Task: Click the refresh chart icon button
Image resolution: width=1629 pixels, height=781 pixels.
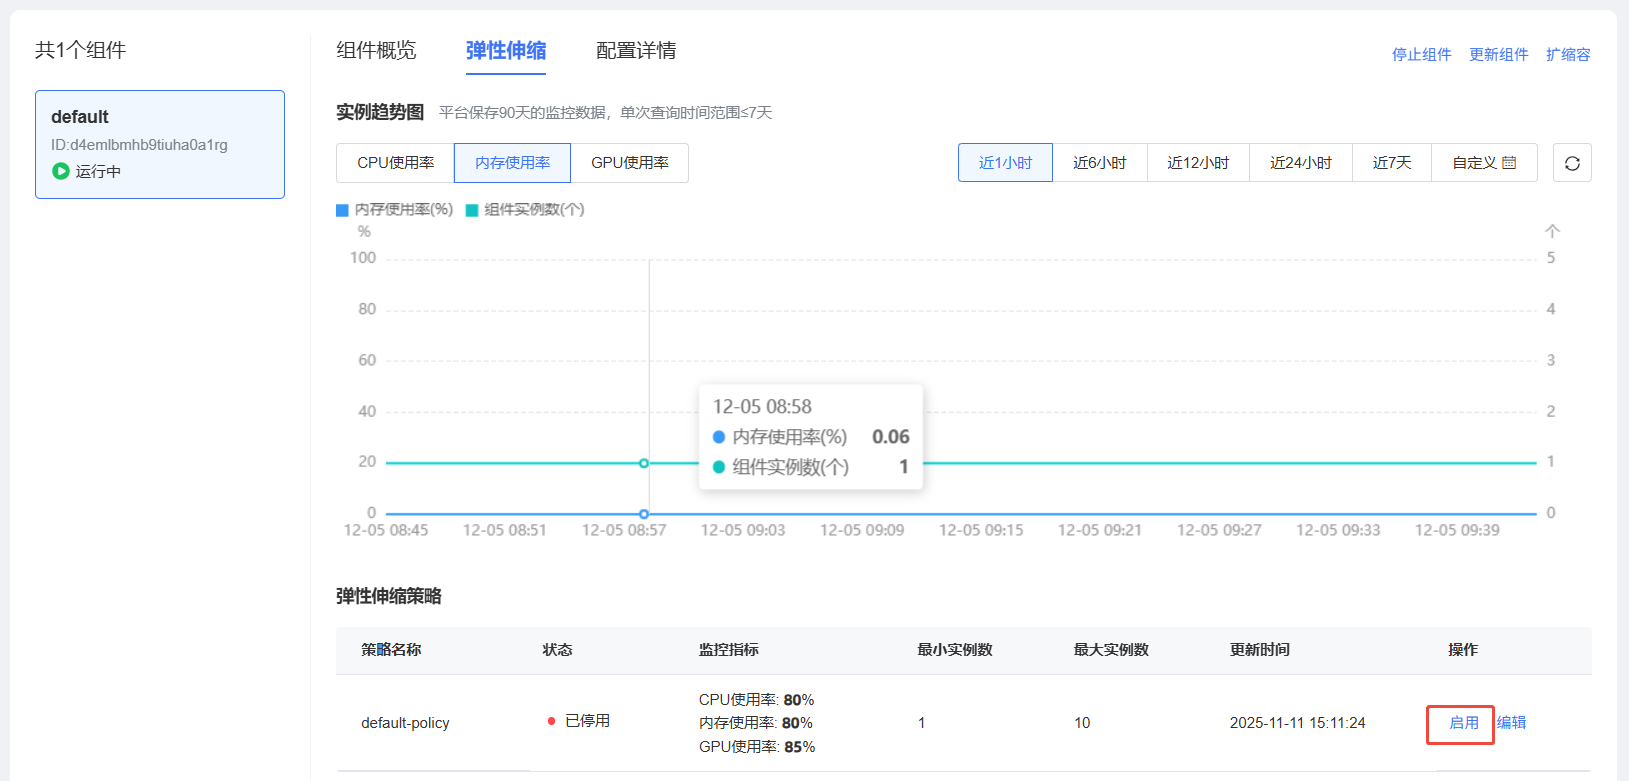Action: pos(1571,163)
